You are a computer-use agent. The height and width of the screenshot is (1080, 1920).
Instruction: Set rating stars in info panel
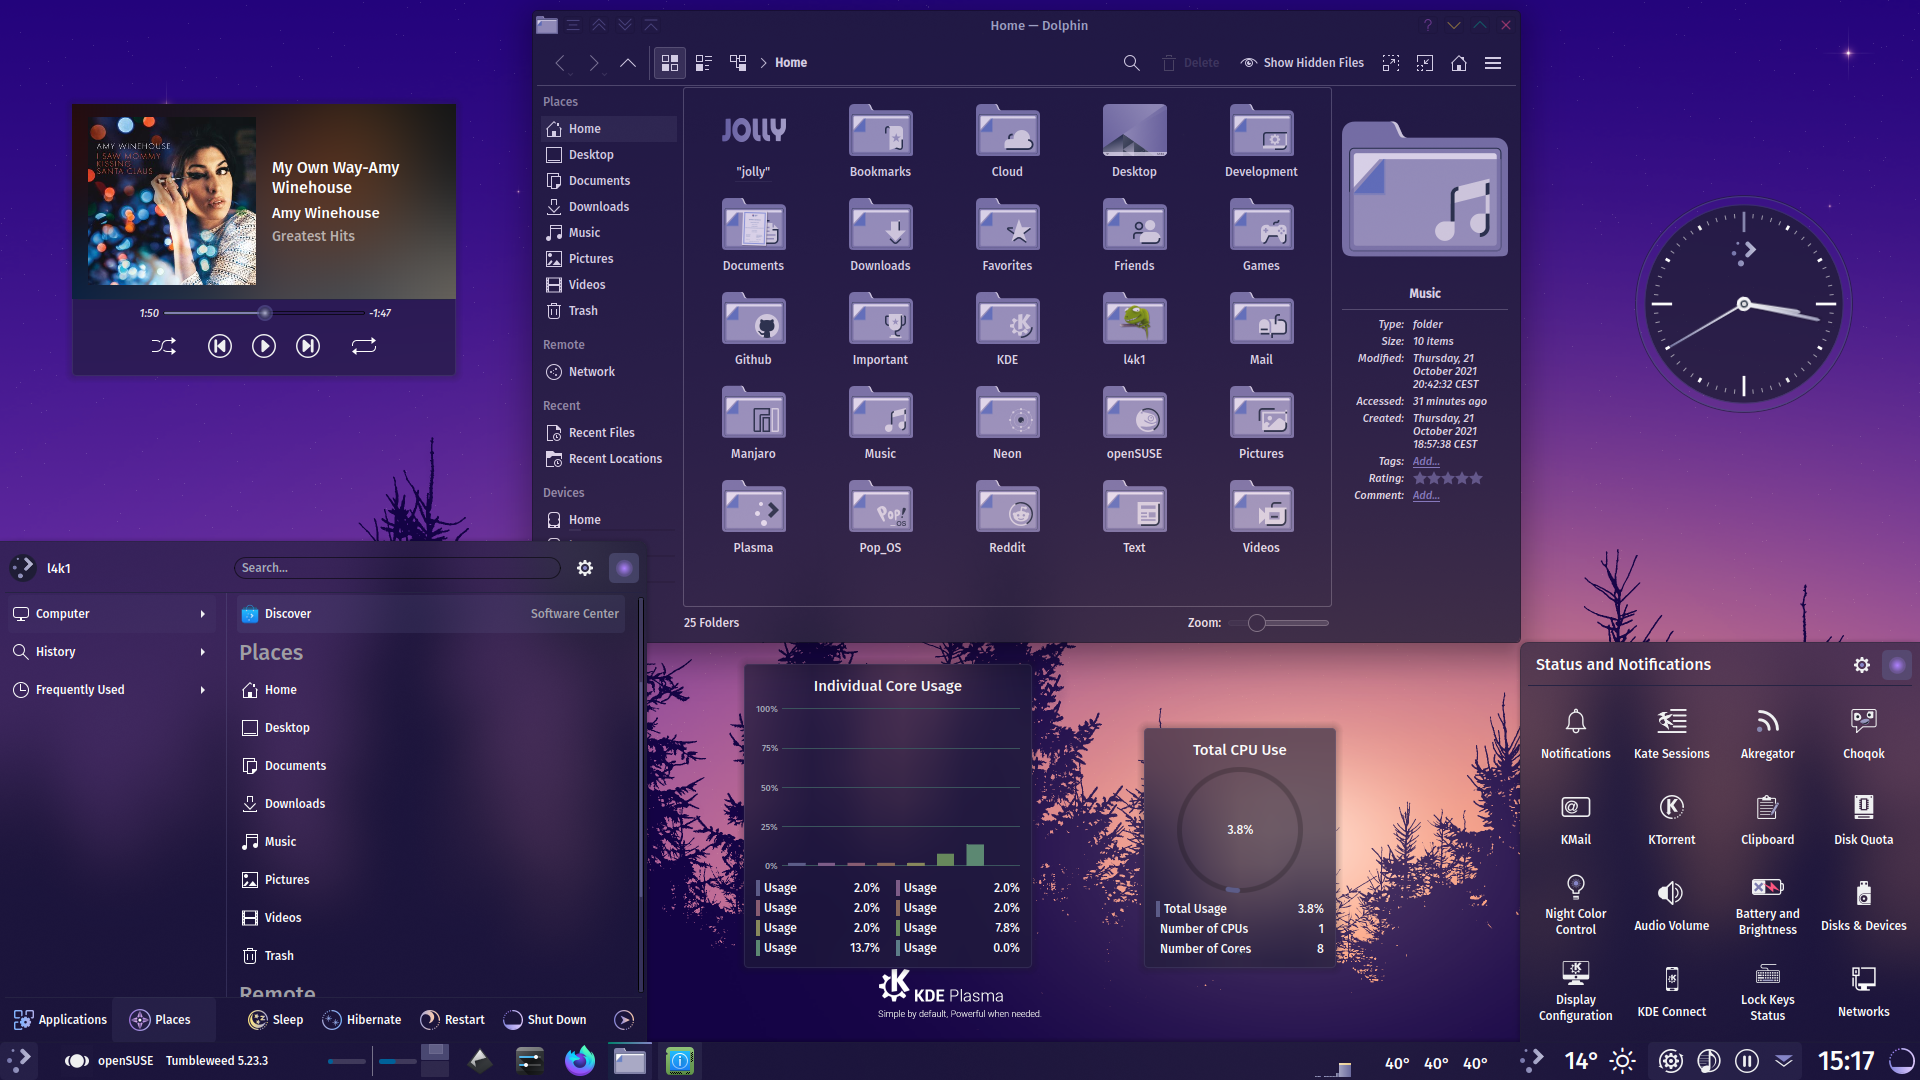point(1447,479)
